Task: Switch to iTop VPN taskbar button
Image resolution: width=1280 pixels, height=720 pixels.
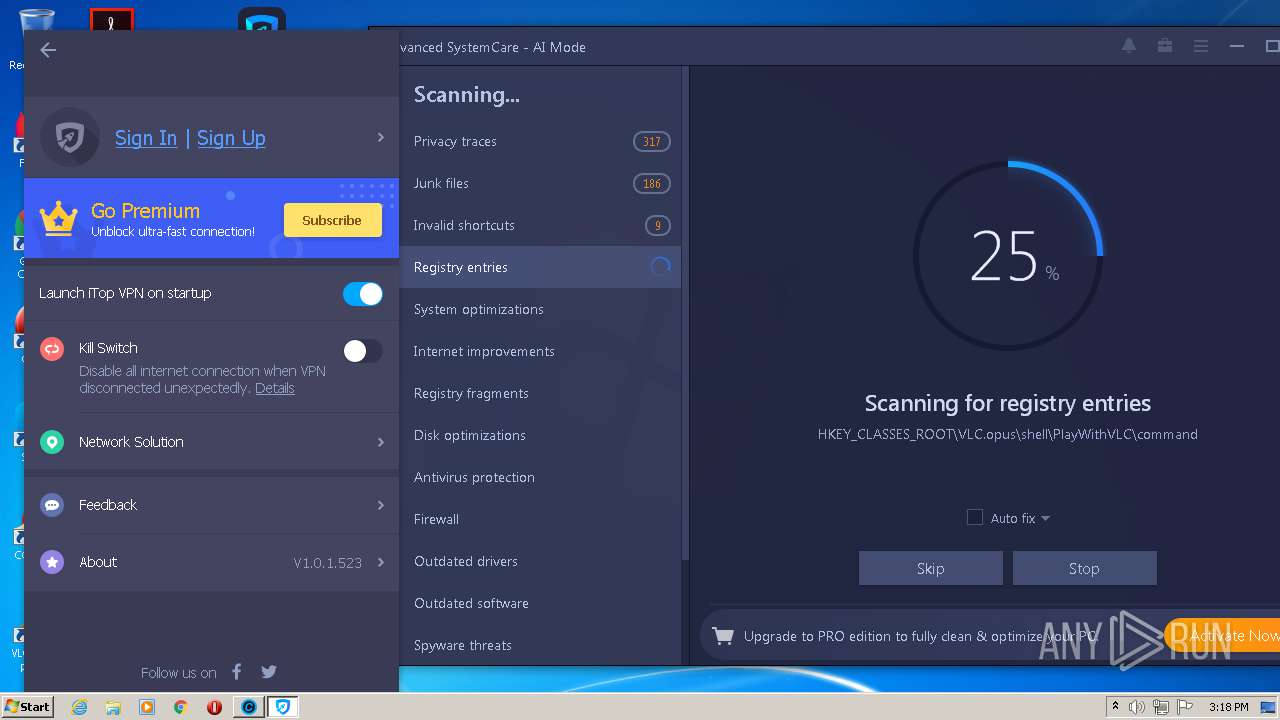Action: click(x=283, y=707)
